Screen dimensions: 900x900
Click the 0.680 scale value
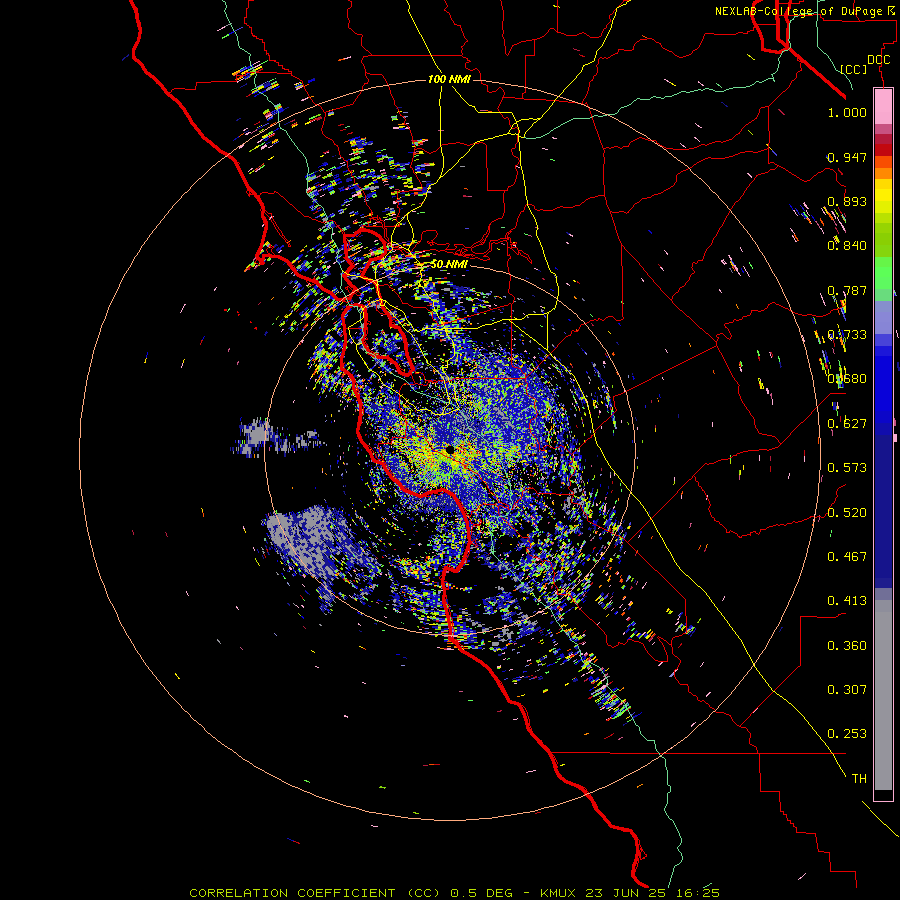(x=847, y=379)
